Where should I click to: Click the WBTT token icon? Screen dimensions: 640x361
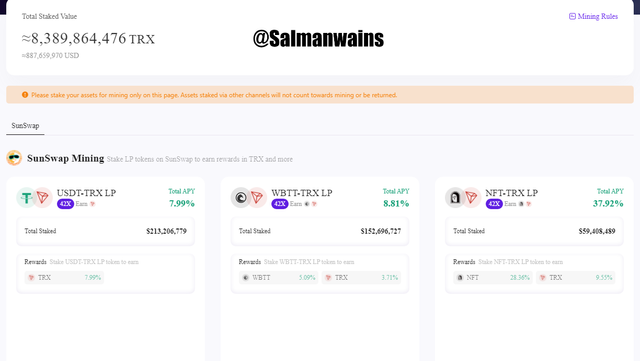(241, 198)
